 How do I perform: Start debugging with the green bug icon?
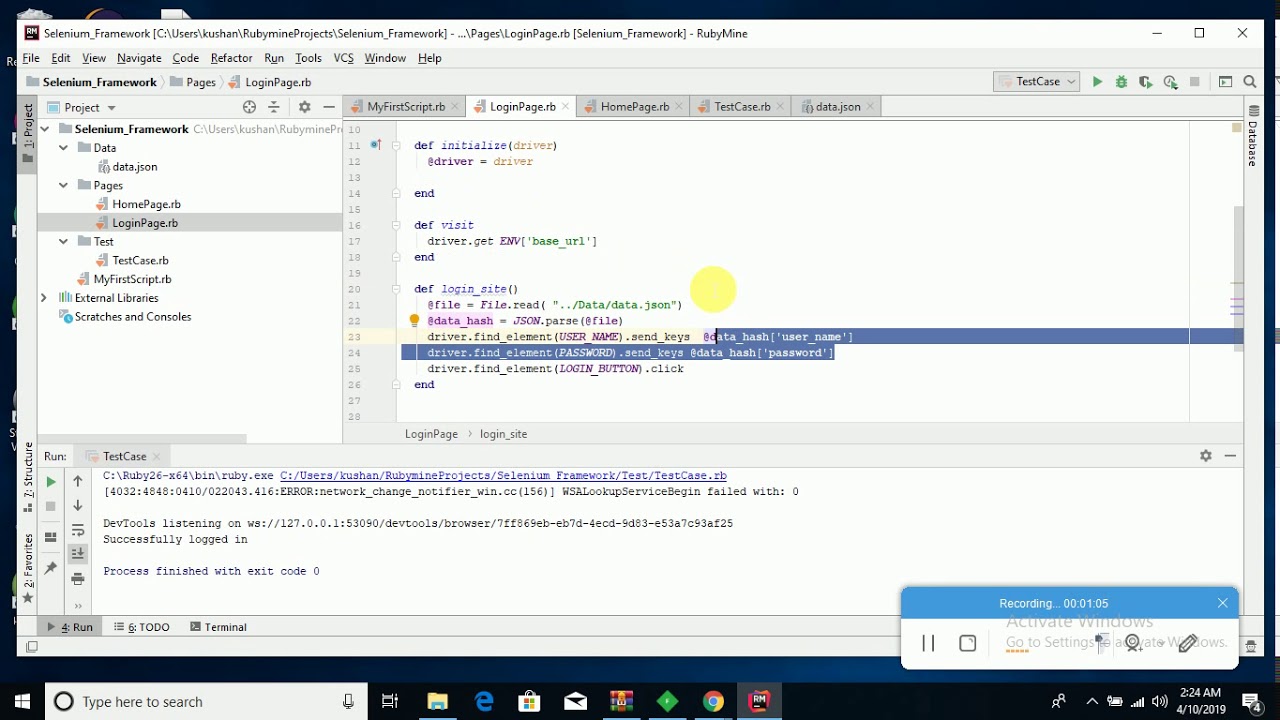(1121, 82)
